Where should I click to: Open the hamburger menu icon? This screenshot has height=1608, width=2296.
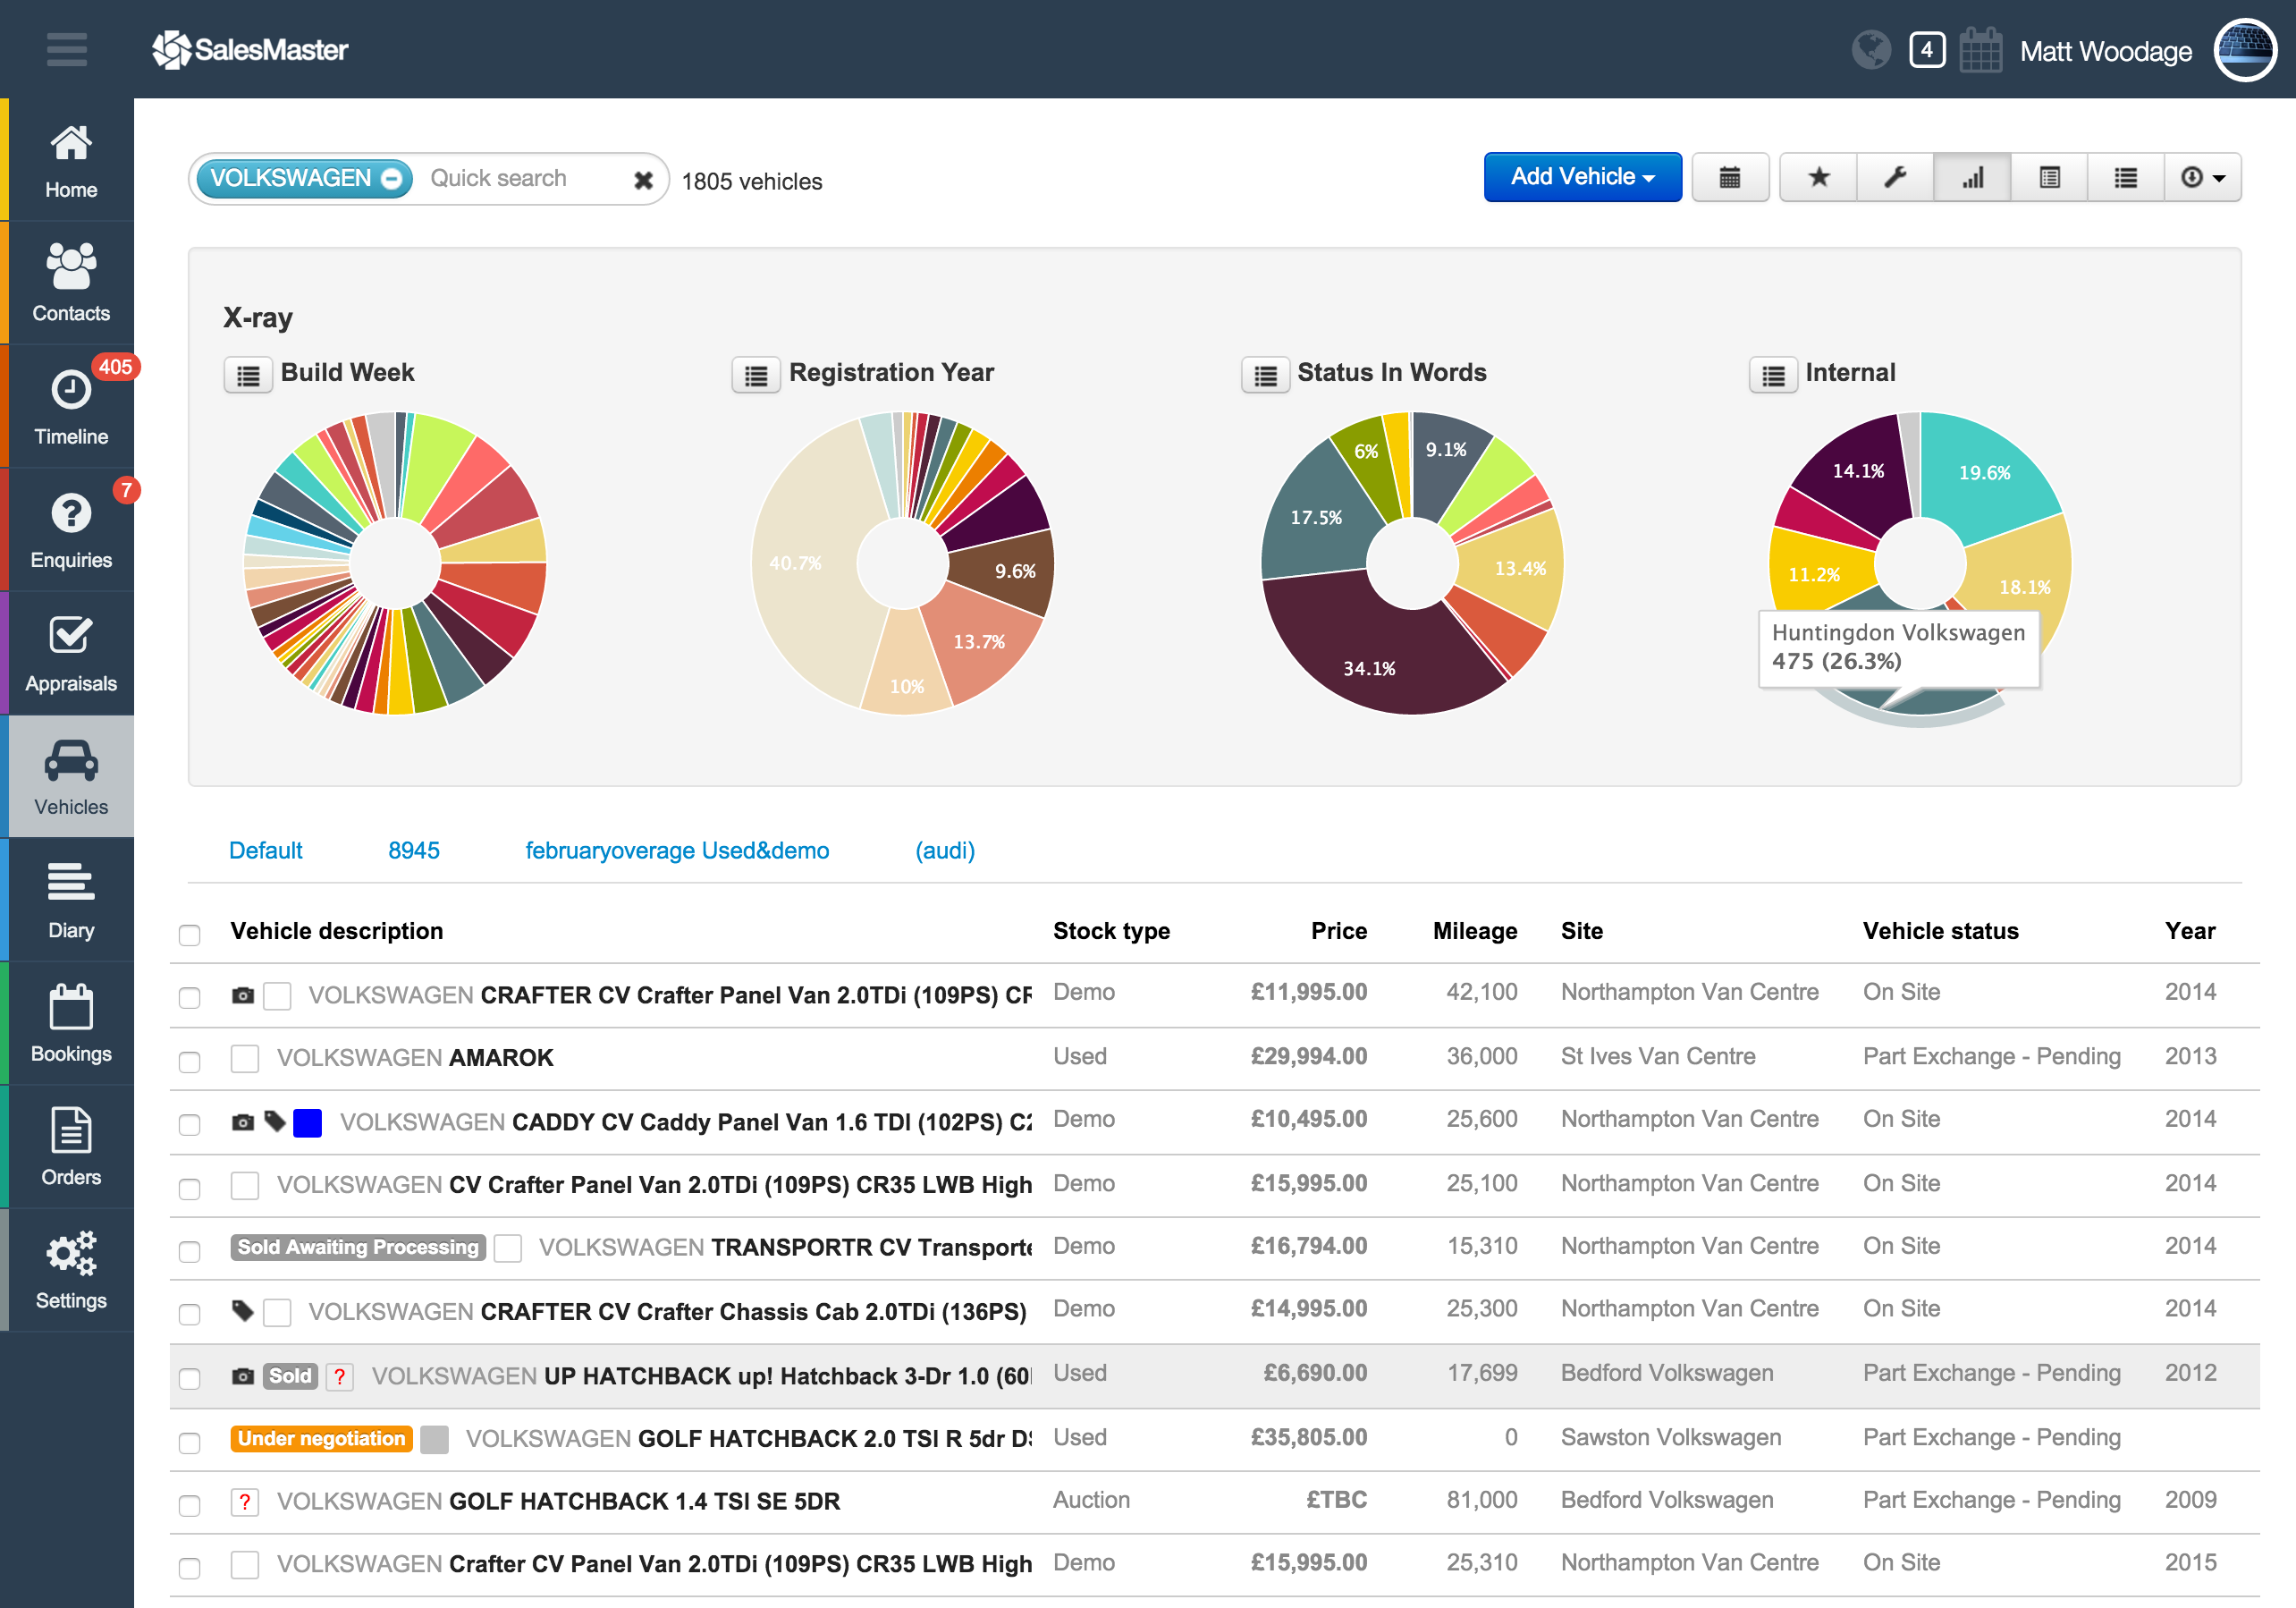66,49
